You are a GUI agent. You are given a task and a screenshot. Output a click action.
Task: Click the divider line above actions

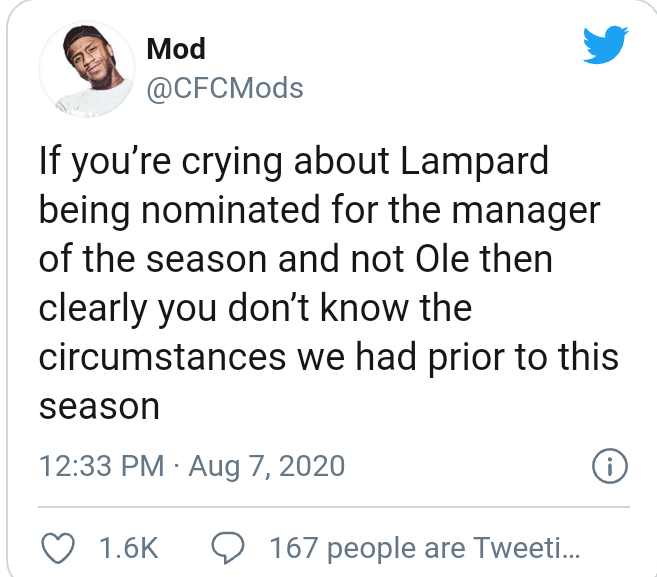coord(334,507)
